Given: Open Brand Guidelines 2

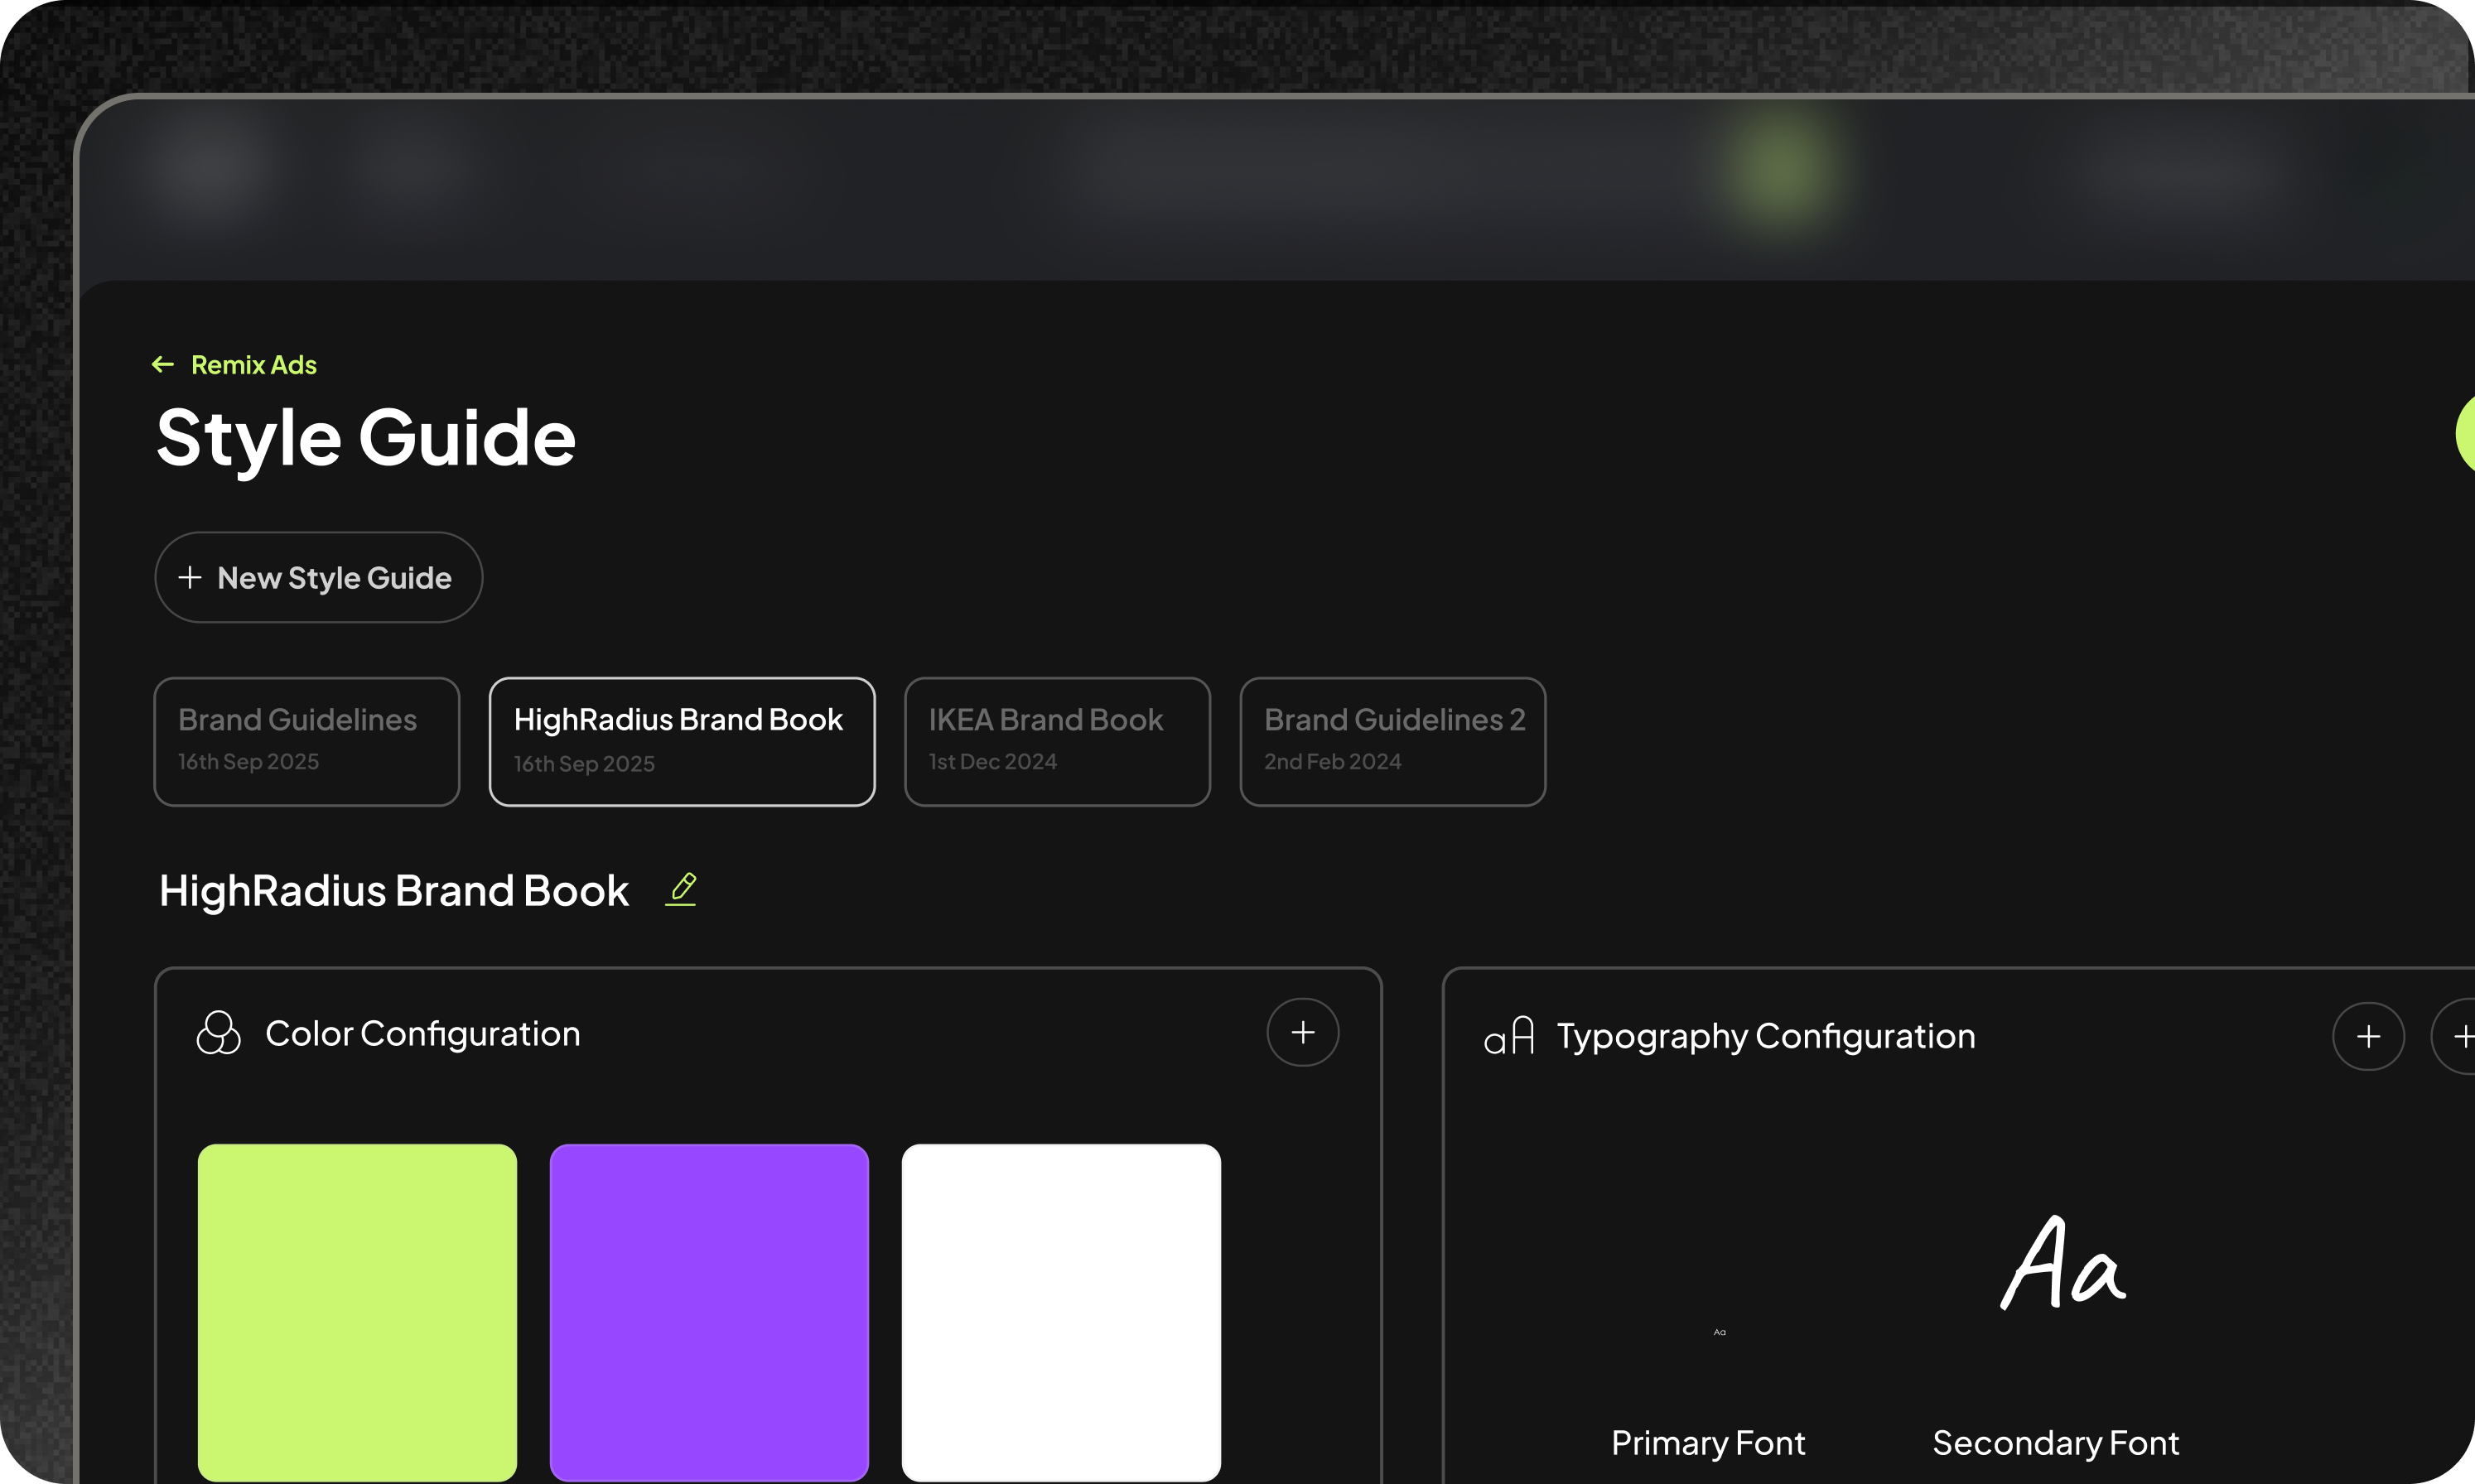Looking at the screenshot, I should (x=1392, y=741).
